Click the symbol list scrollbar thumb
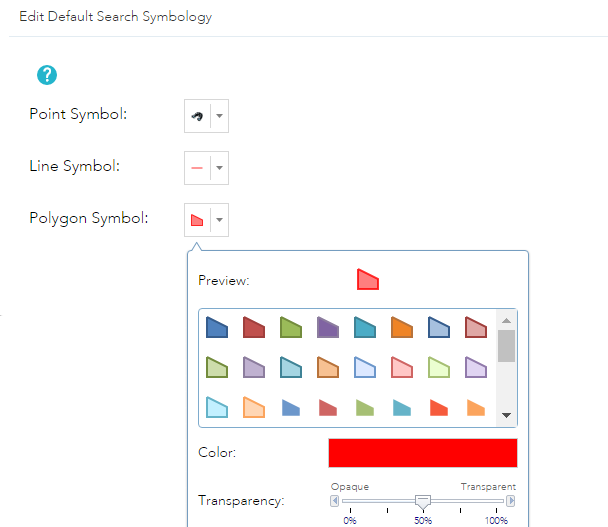 coord(506,346)
